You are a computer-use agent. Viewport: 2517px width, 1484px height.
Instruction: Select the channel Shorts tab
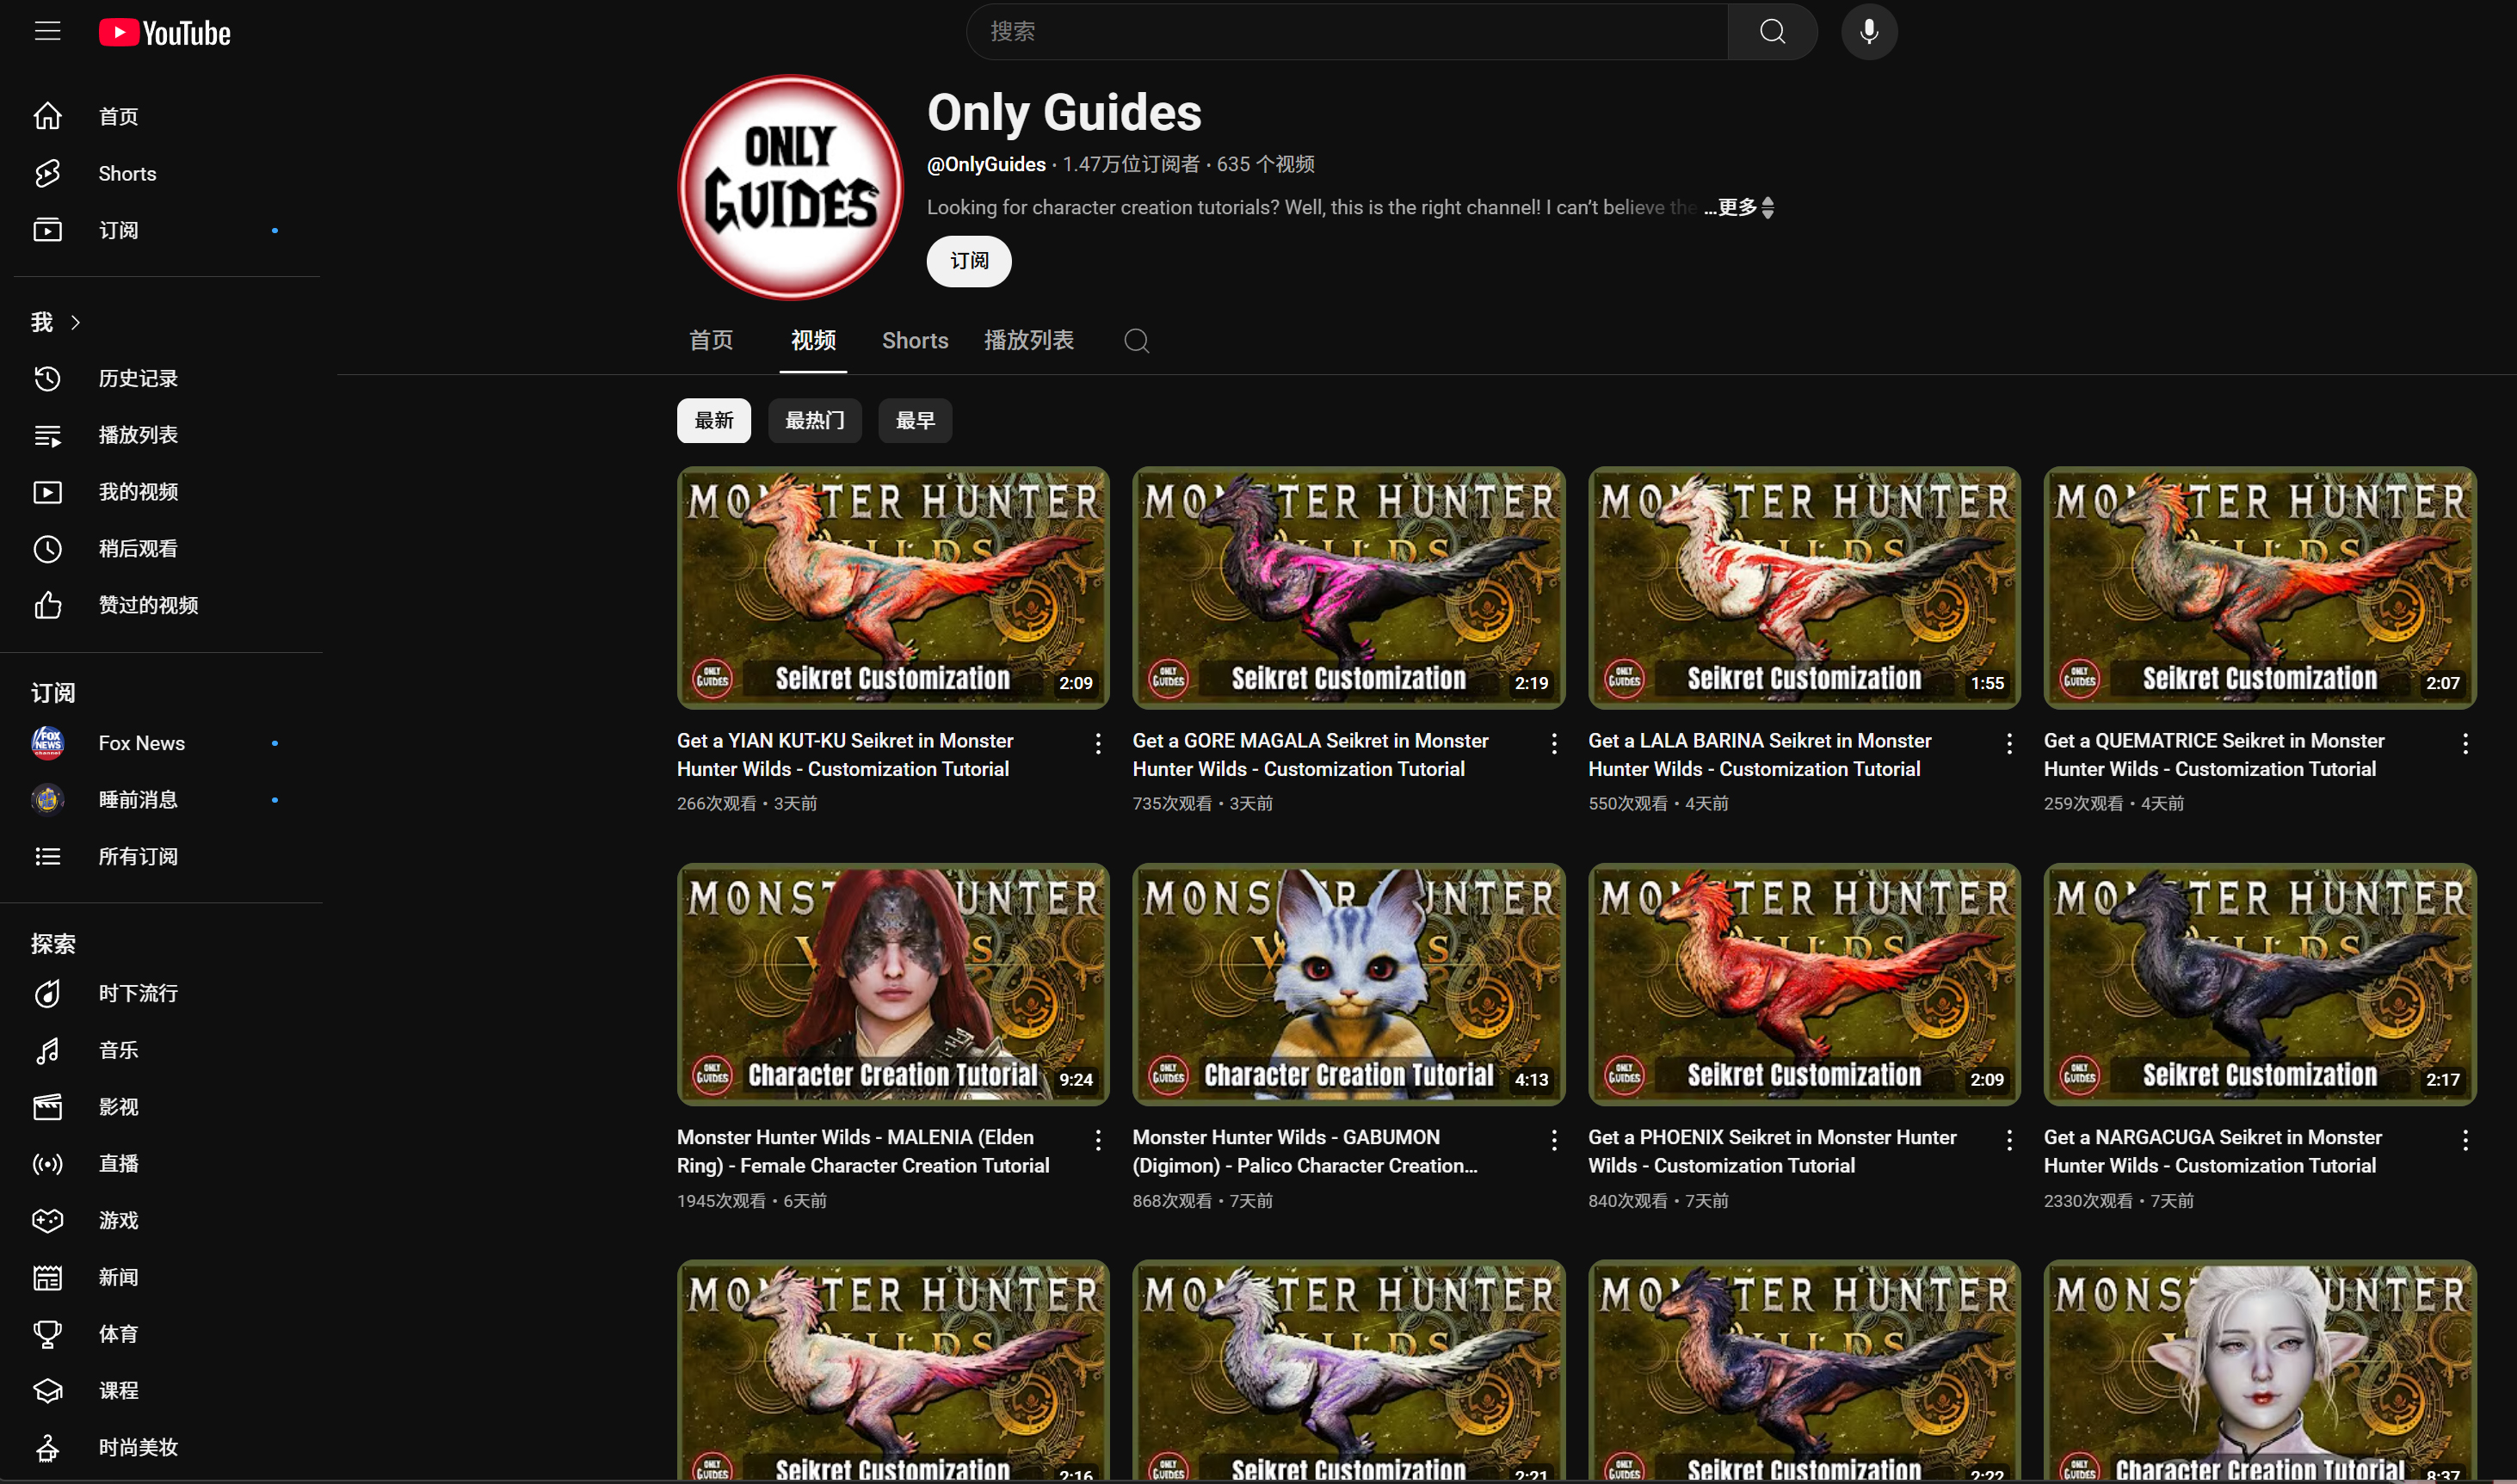915,341
